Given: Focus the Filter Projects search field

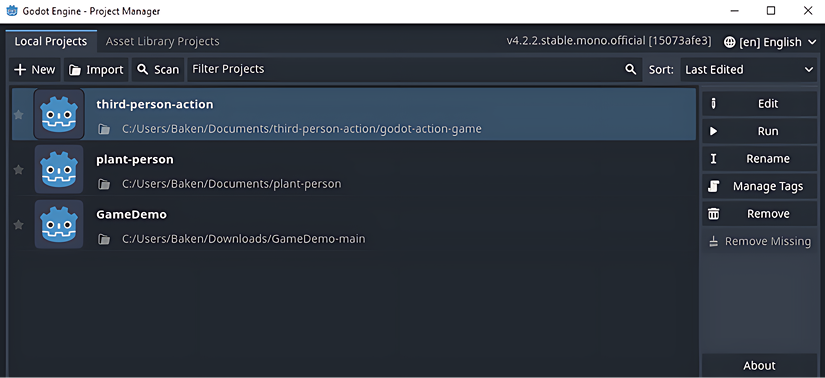Looking at the screenshot, I should point(415,69).
